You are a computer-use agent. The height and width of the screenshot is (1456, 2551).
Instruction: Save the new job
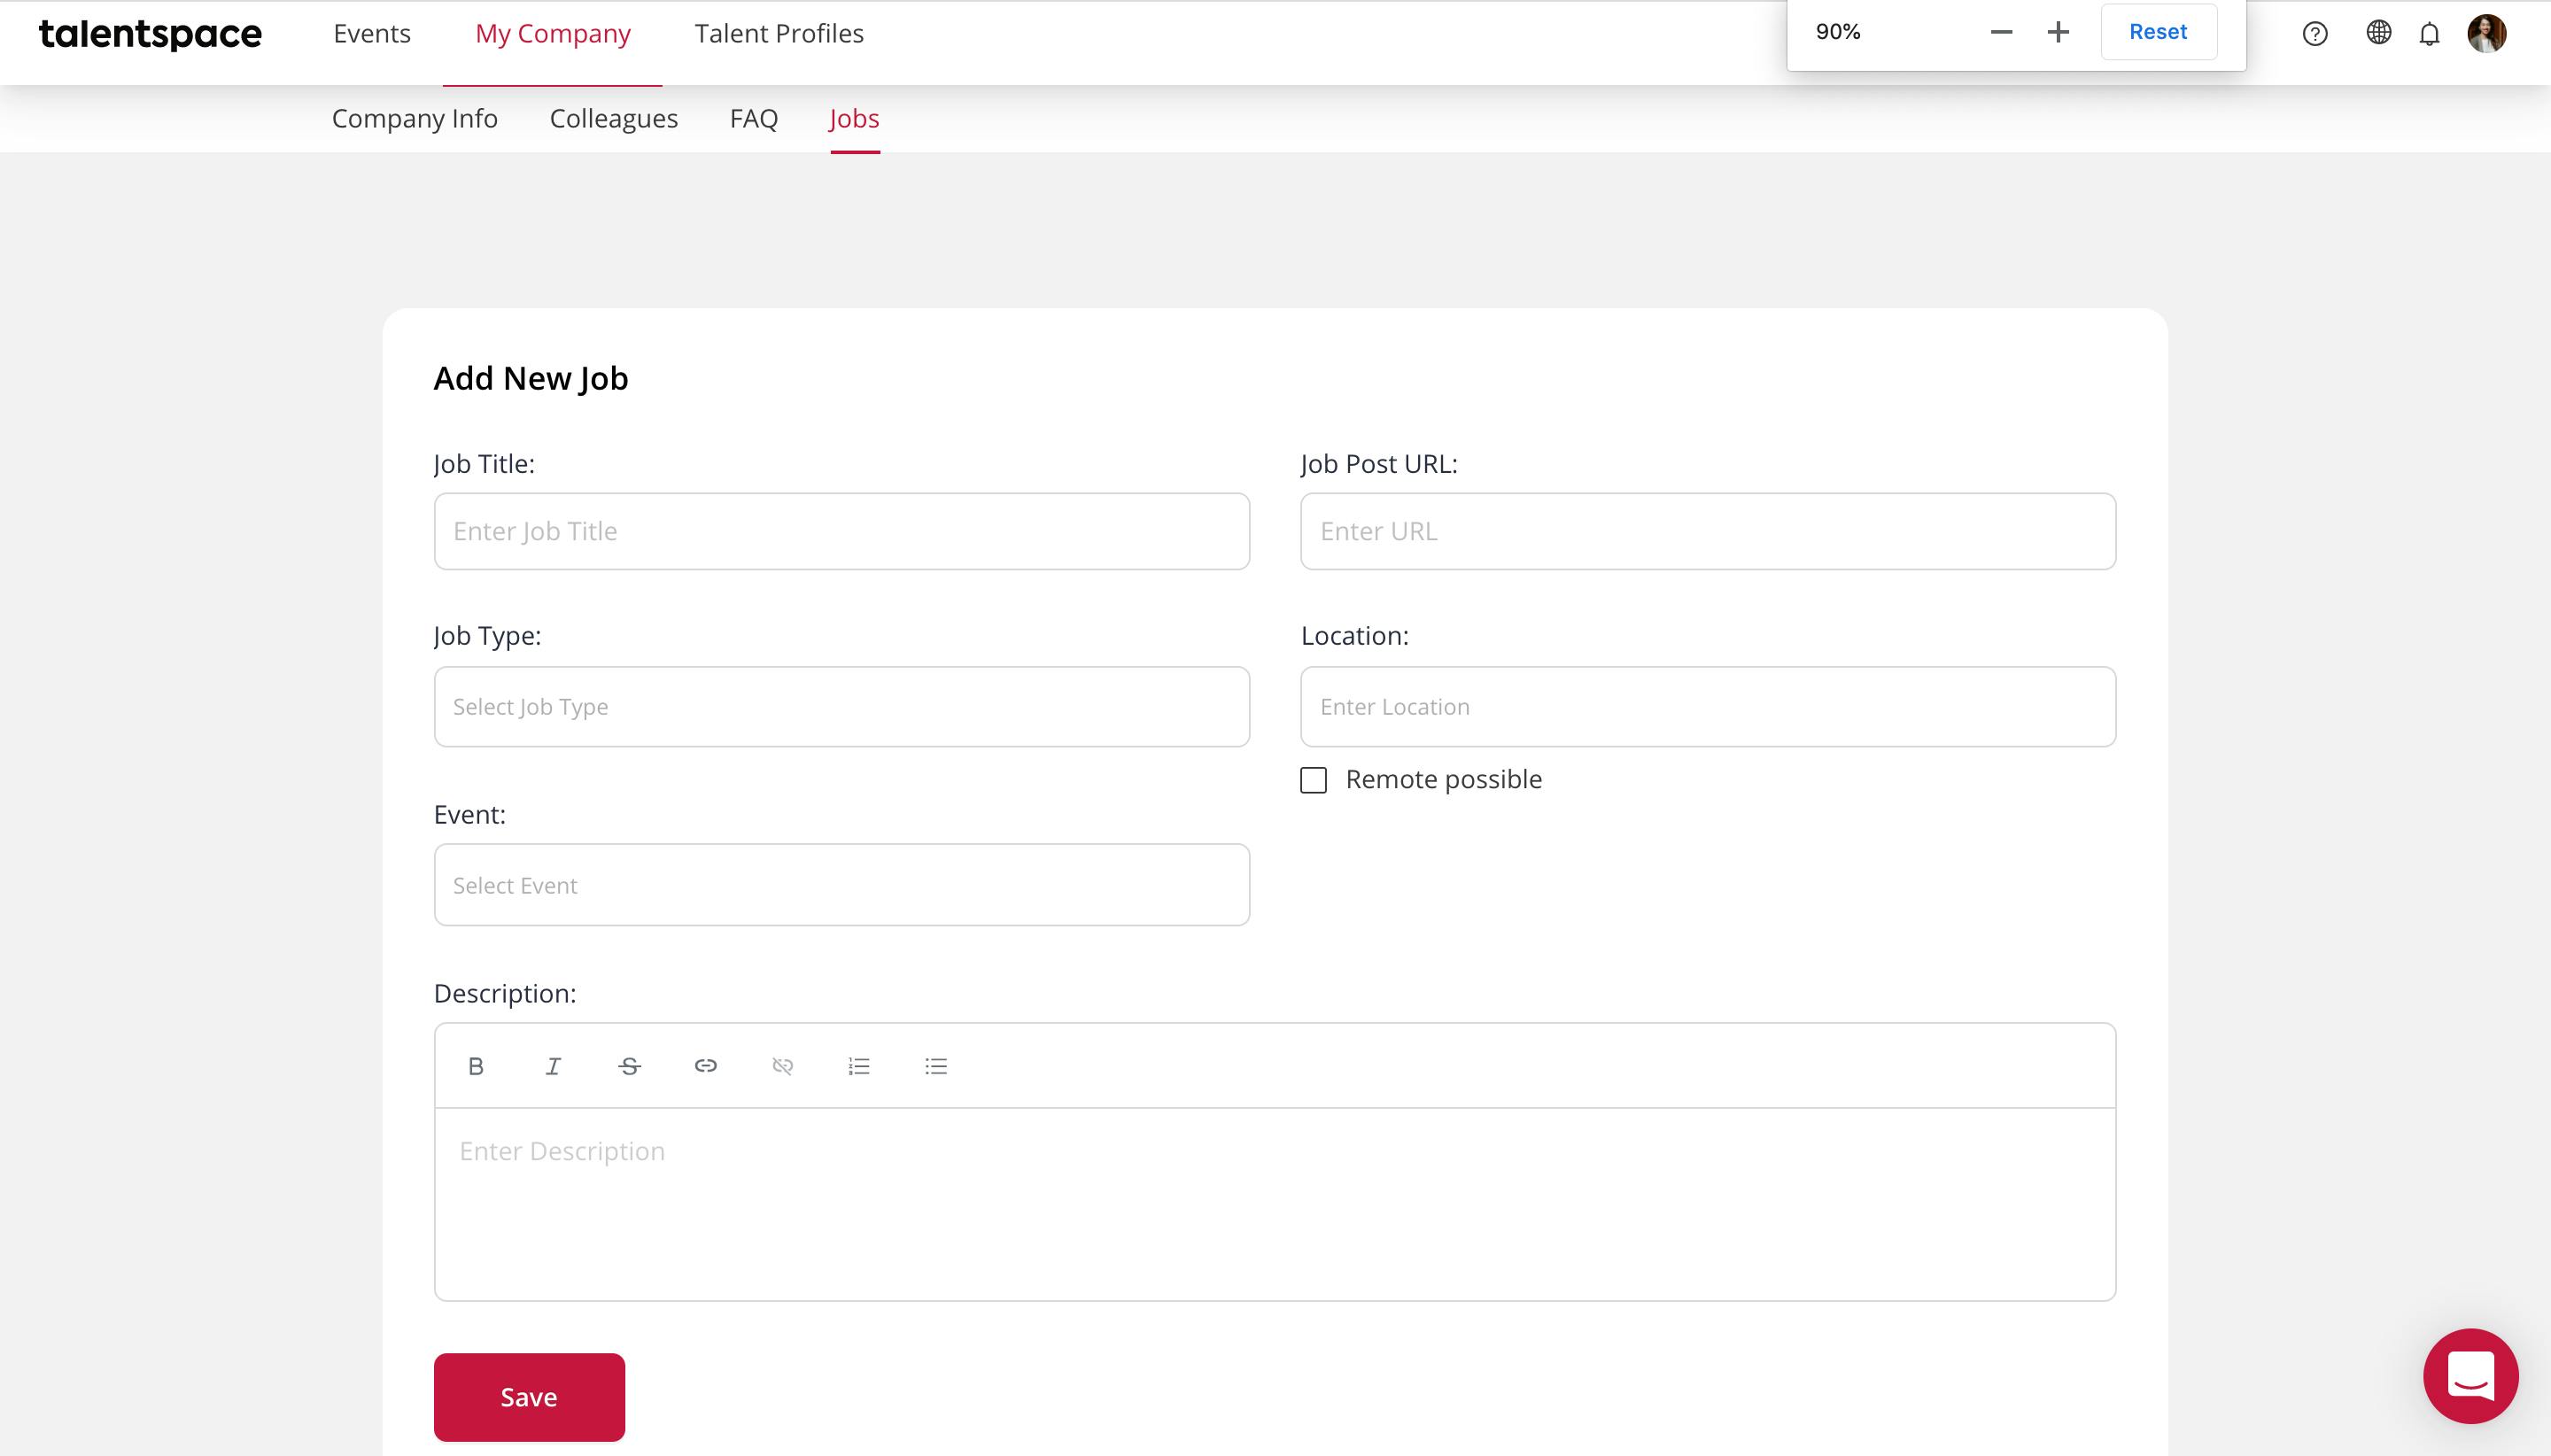(529, 1397)
